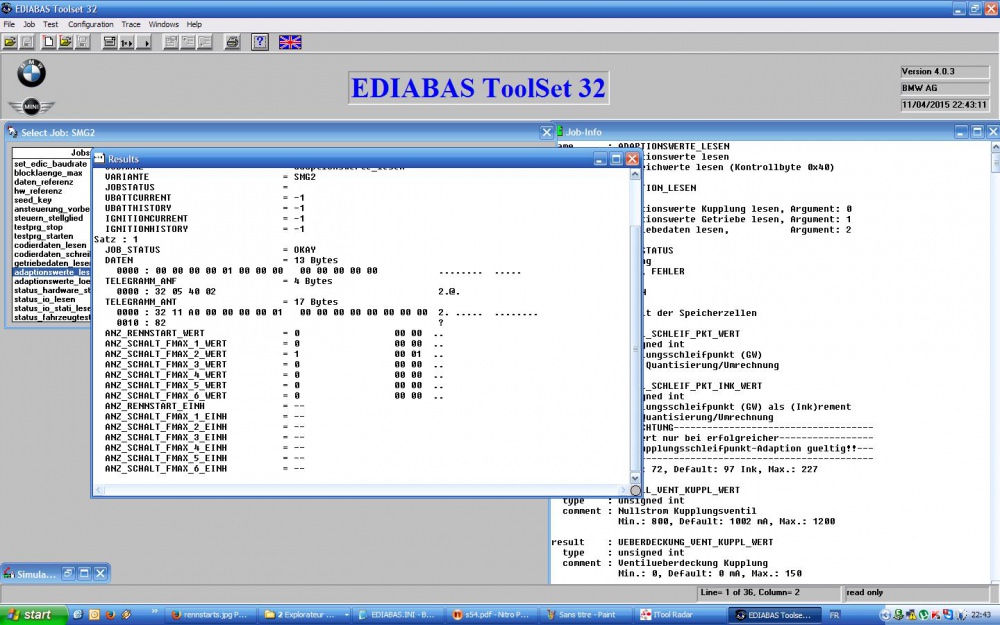Viewport: 1000px width, 625px height.
Task: Close the Select Job: SMG2 window
Action: point(547,132)
